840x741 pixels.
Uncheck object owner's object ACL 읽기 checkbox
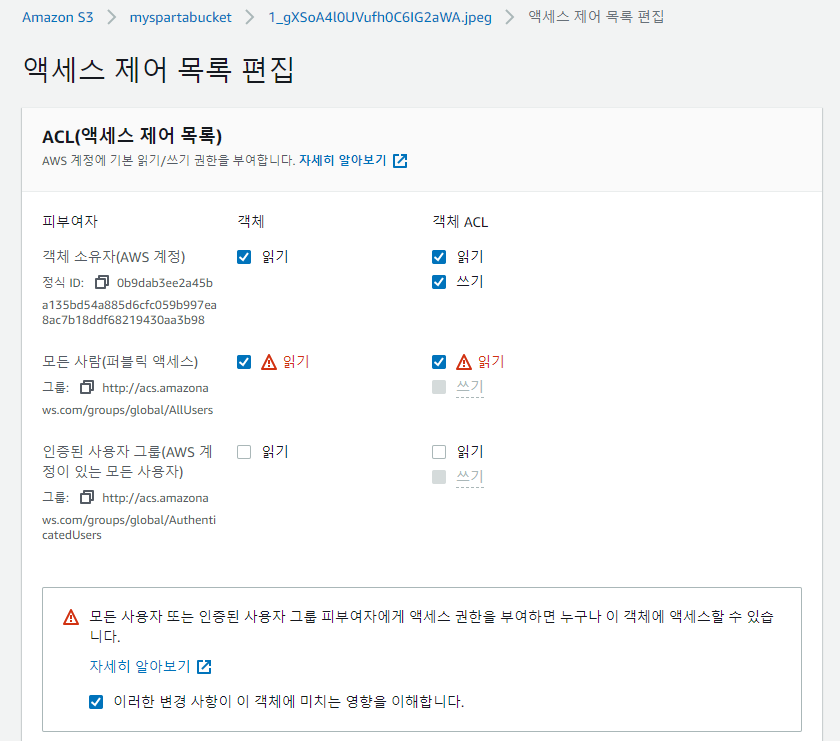(439, 257)
